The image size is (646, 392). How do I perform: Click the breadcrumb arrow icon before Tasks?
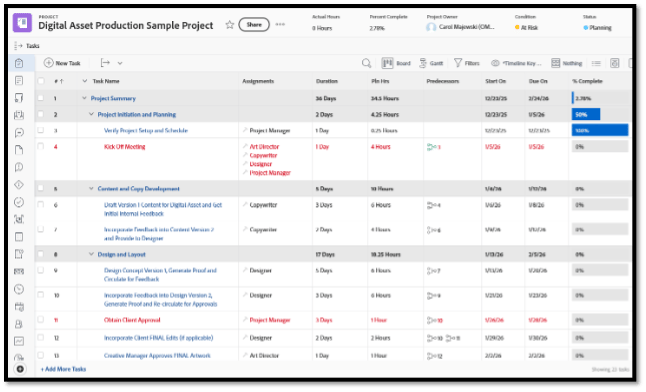click(x=18, y=45)
